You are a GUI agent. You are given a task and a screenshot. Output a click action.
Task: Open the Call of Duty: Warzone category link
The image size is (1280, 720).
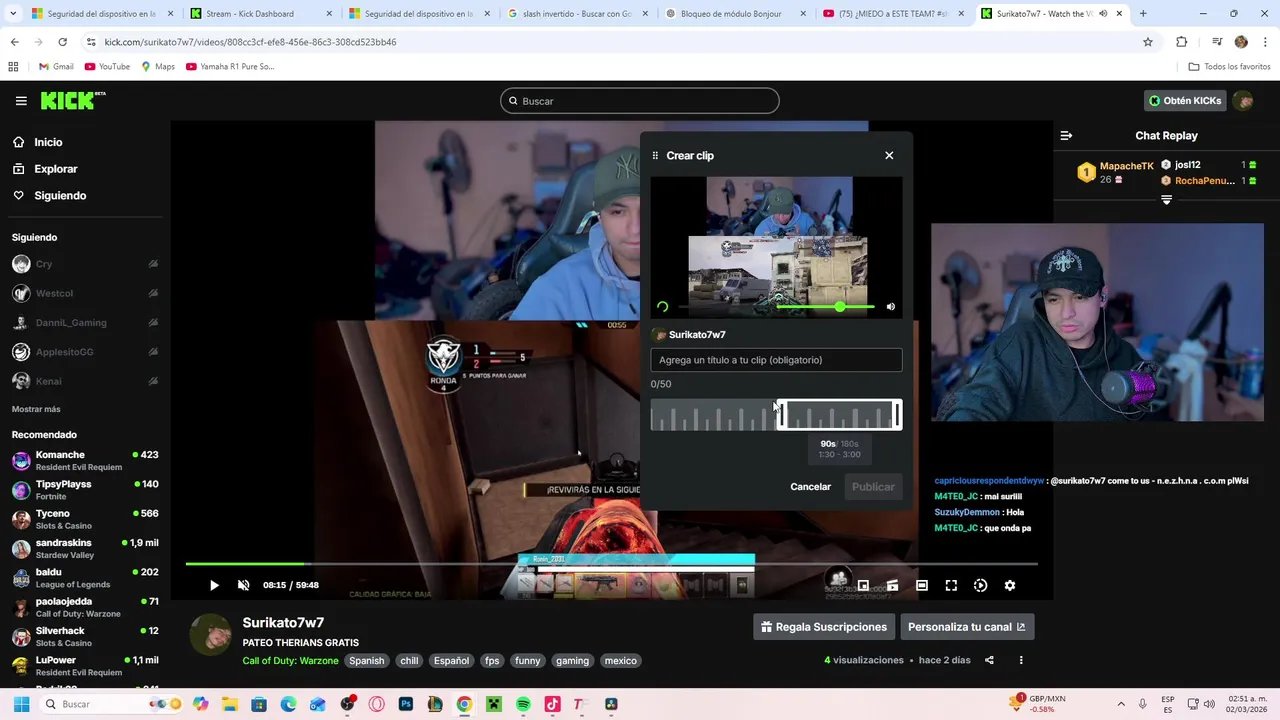(x=290, y=661)
